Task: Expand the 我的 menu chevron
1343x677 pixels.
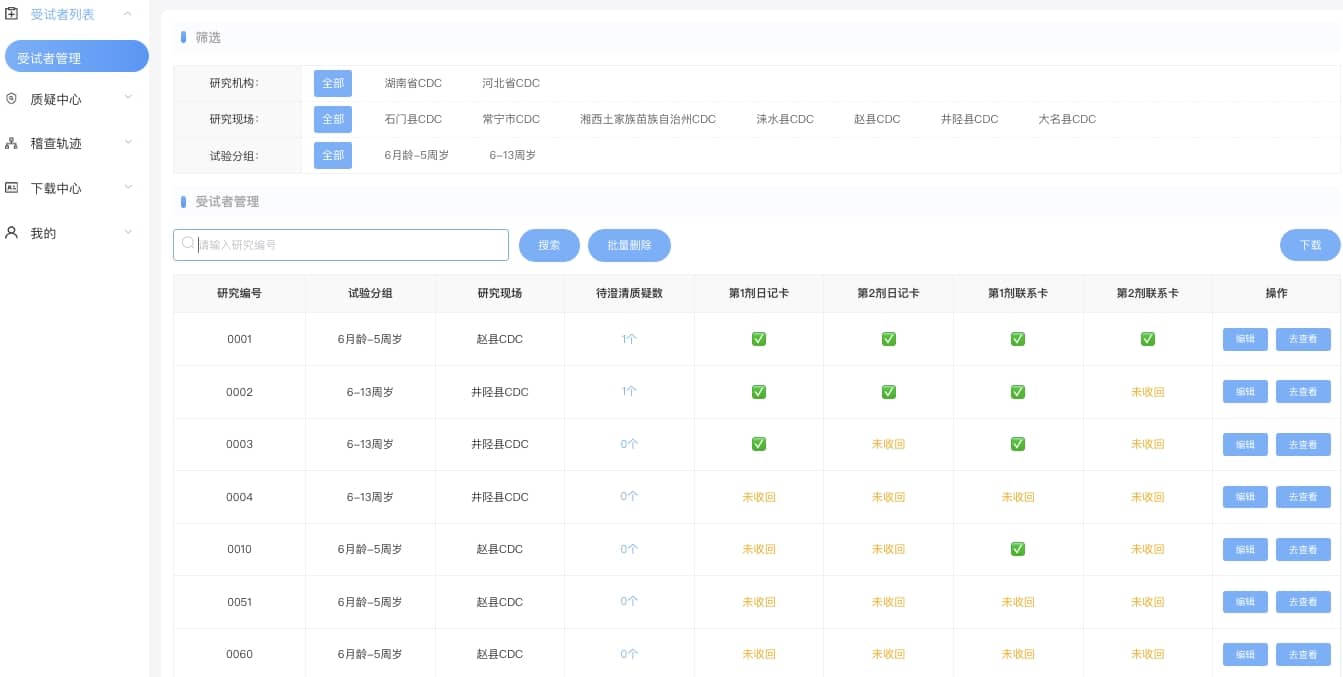Action: click(x=128, y=233)
